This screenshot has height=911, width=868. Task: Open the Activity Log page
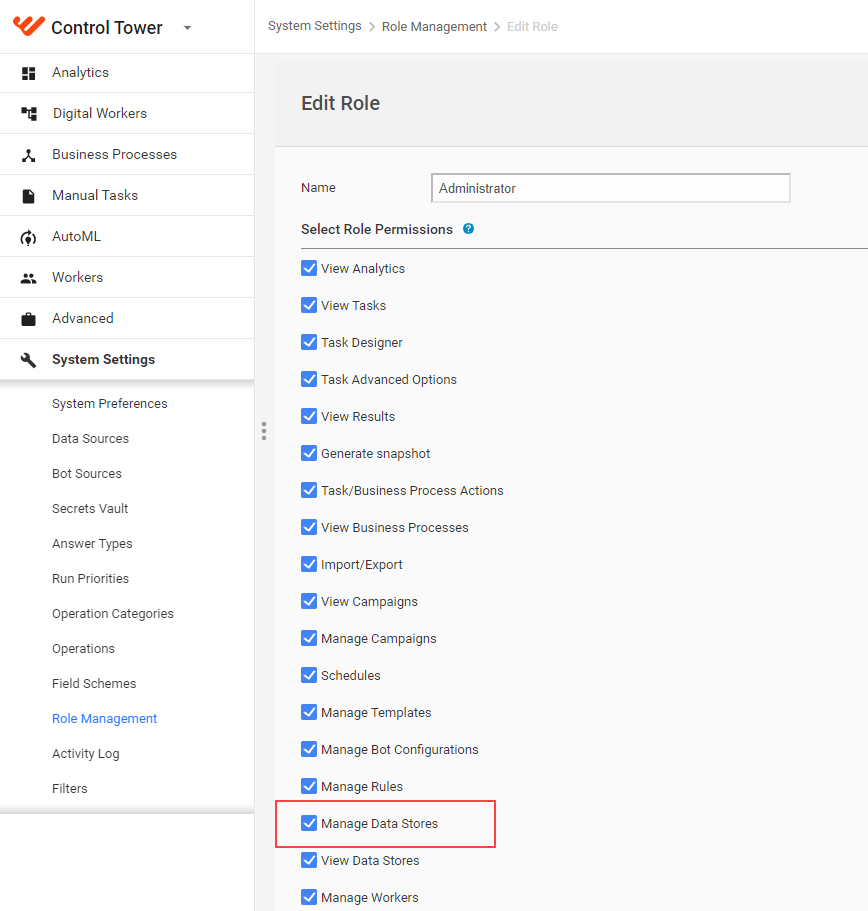pos(86,754)
